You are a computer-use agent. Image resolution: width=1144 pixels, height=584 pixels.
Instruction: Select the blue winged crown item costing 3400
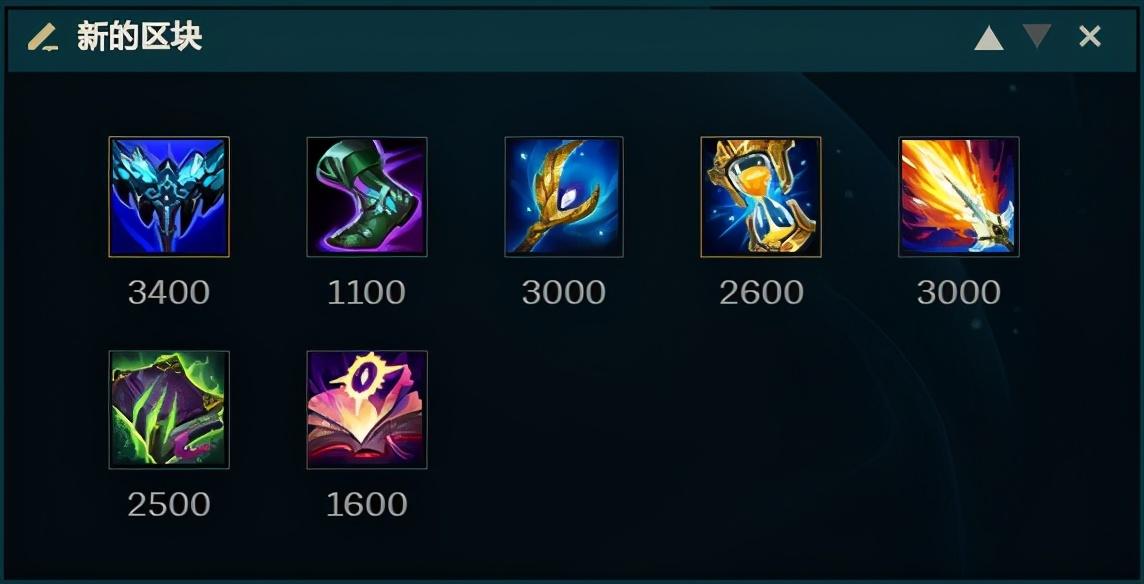(x=169, y=197)
